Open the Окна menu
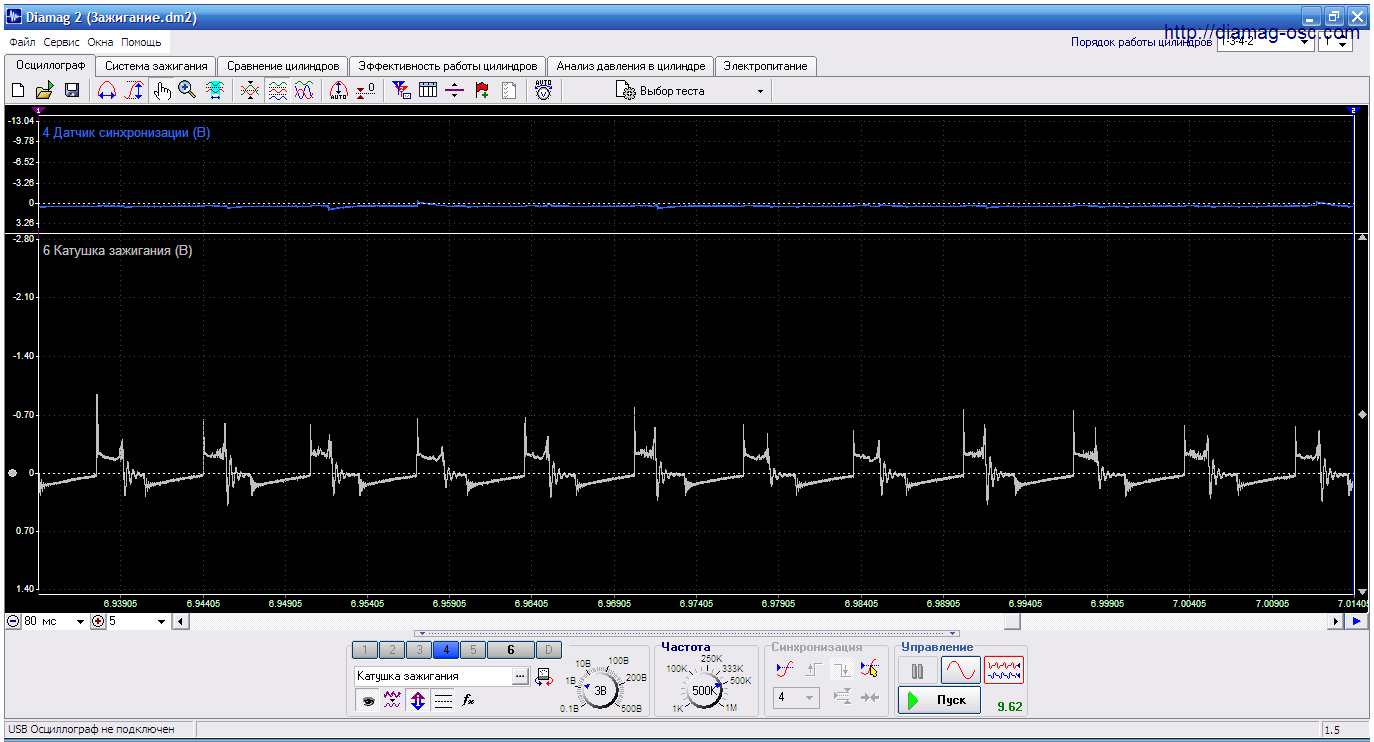 (100, 43)
